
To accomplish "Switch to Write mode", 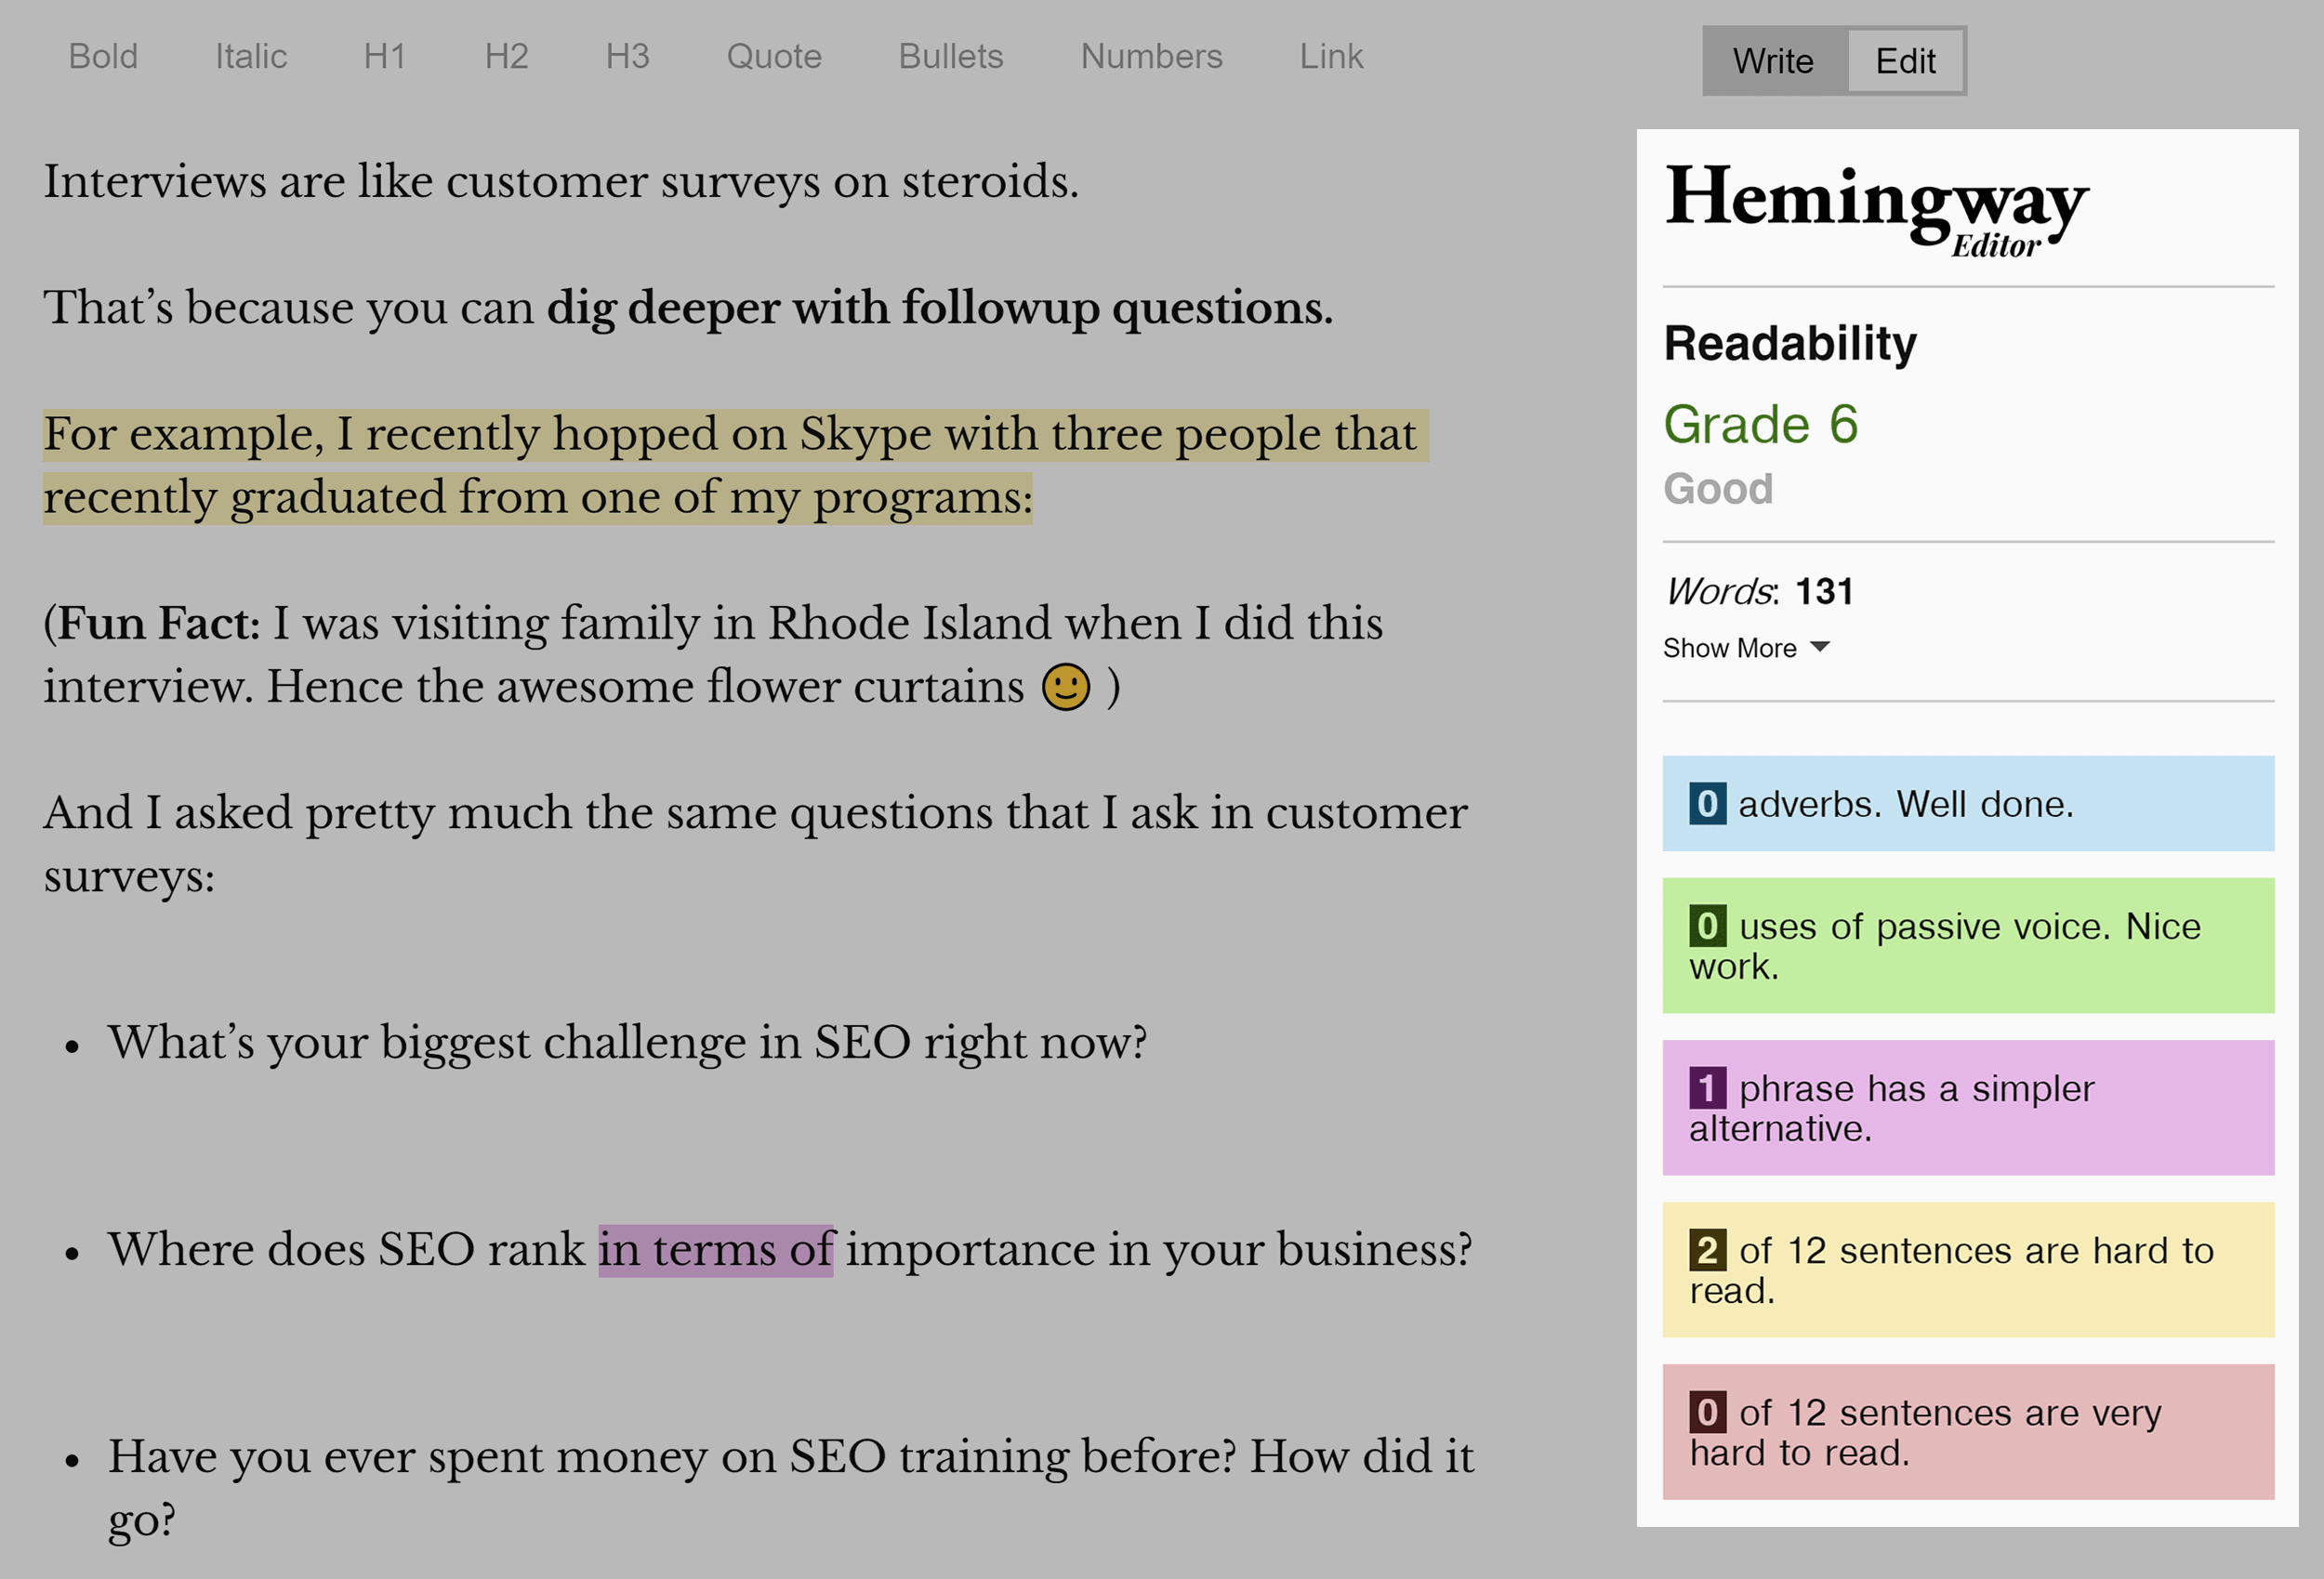I will [1774, 61].
